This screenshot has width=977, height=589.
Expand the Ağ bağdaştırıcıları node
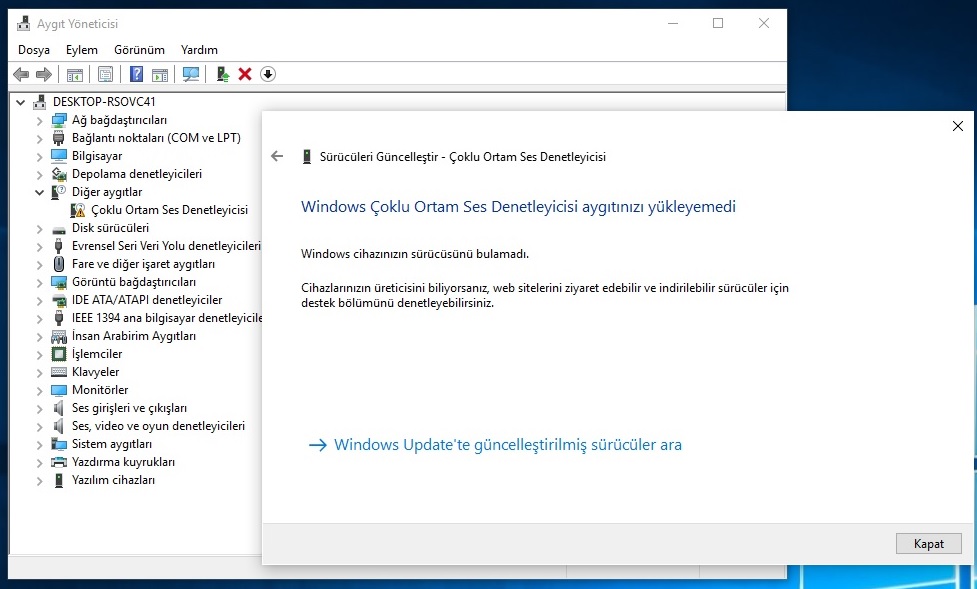39,120
